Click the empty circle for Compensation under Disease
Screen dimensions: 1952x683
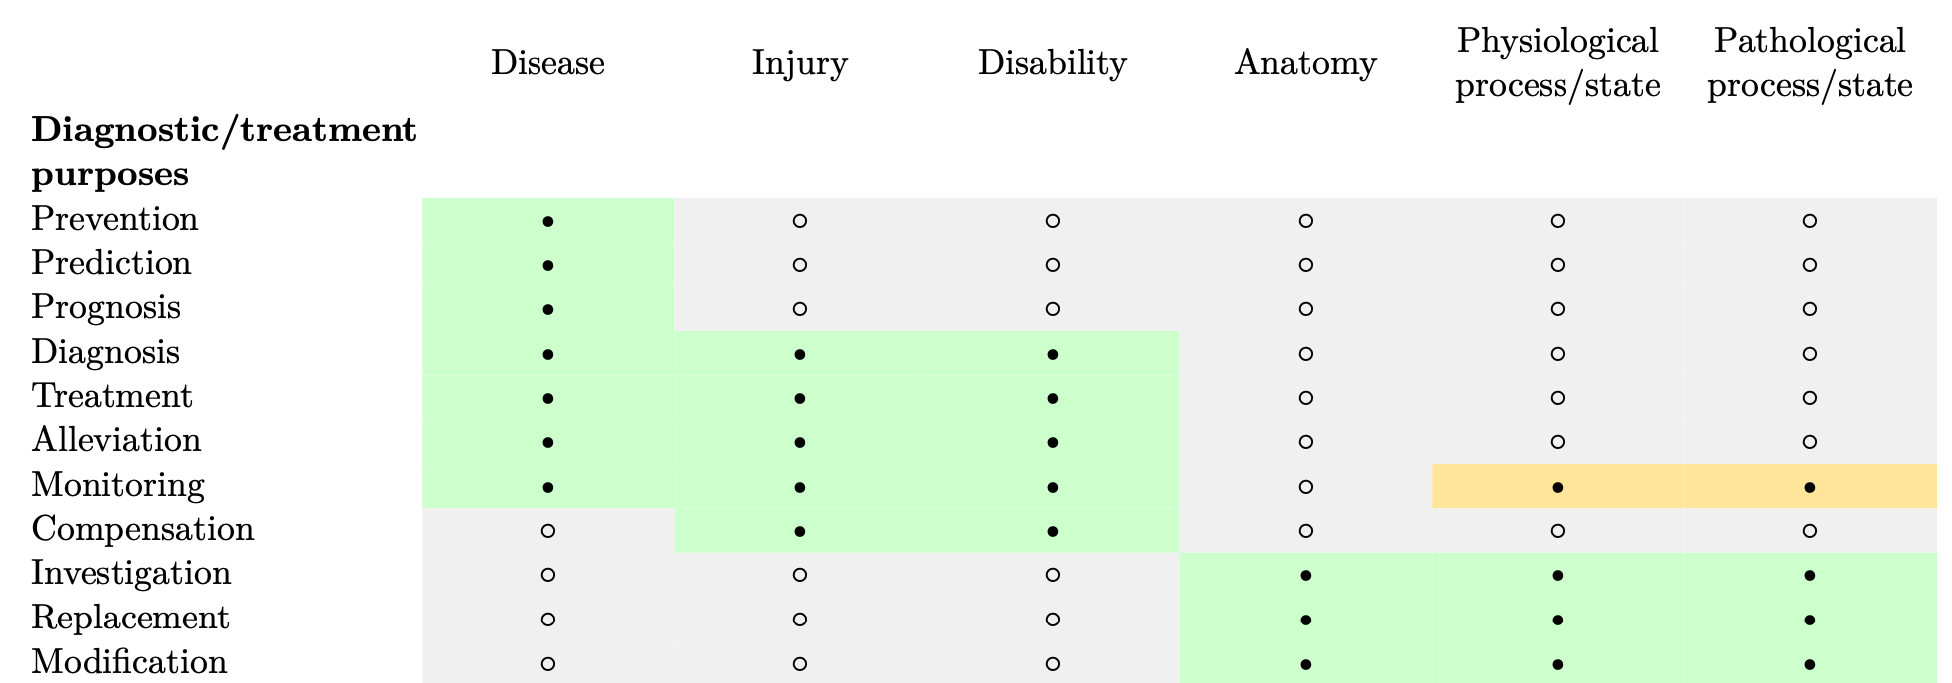pos(547,531)
